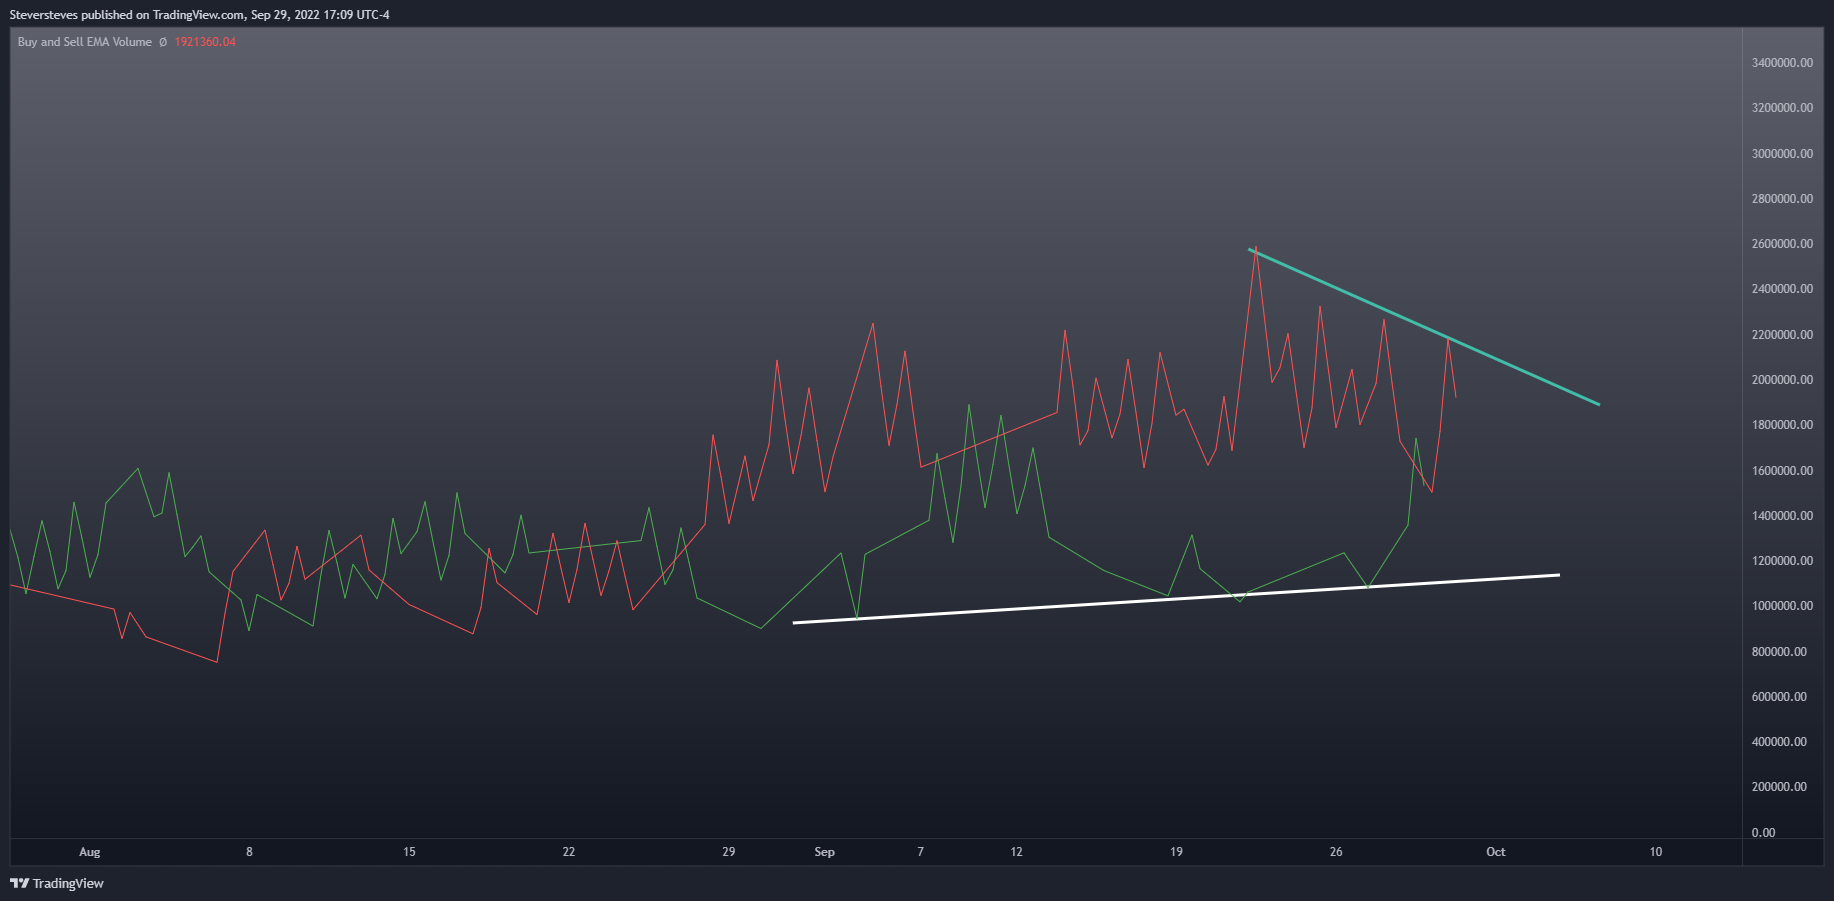Click the 15 date label on time axis
This screenshot has width=1834, height=901.
(409, 852)
